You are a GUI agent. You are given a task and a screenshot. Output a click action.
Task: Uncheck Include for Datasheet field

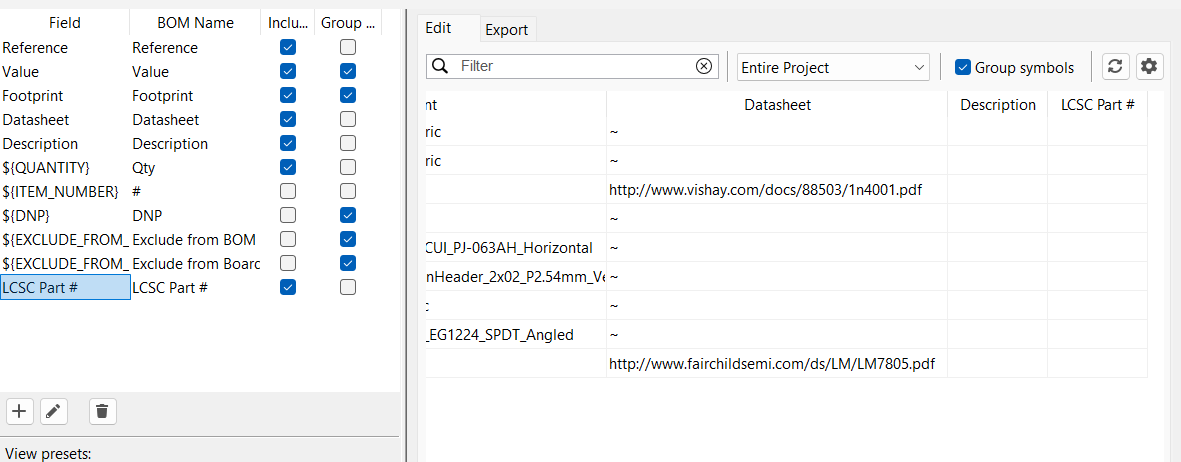tap(288, 119)
